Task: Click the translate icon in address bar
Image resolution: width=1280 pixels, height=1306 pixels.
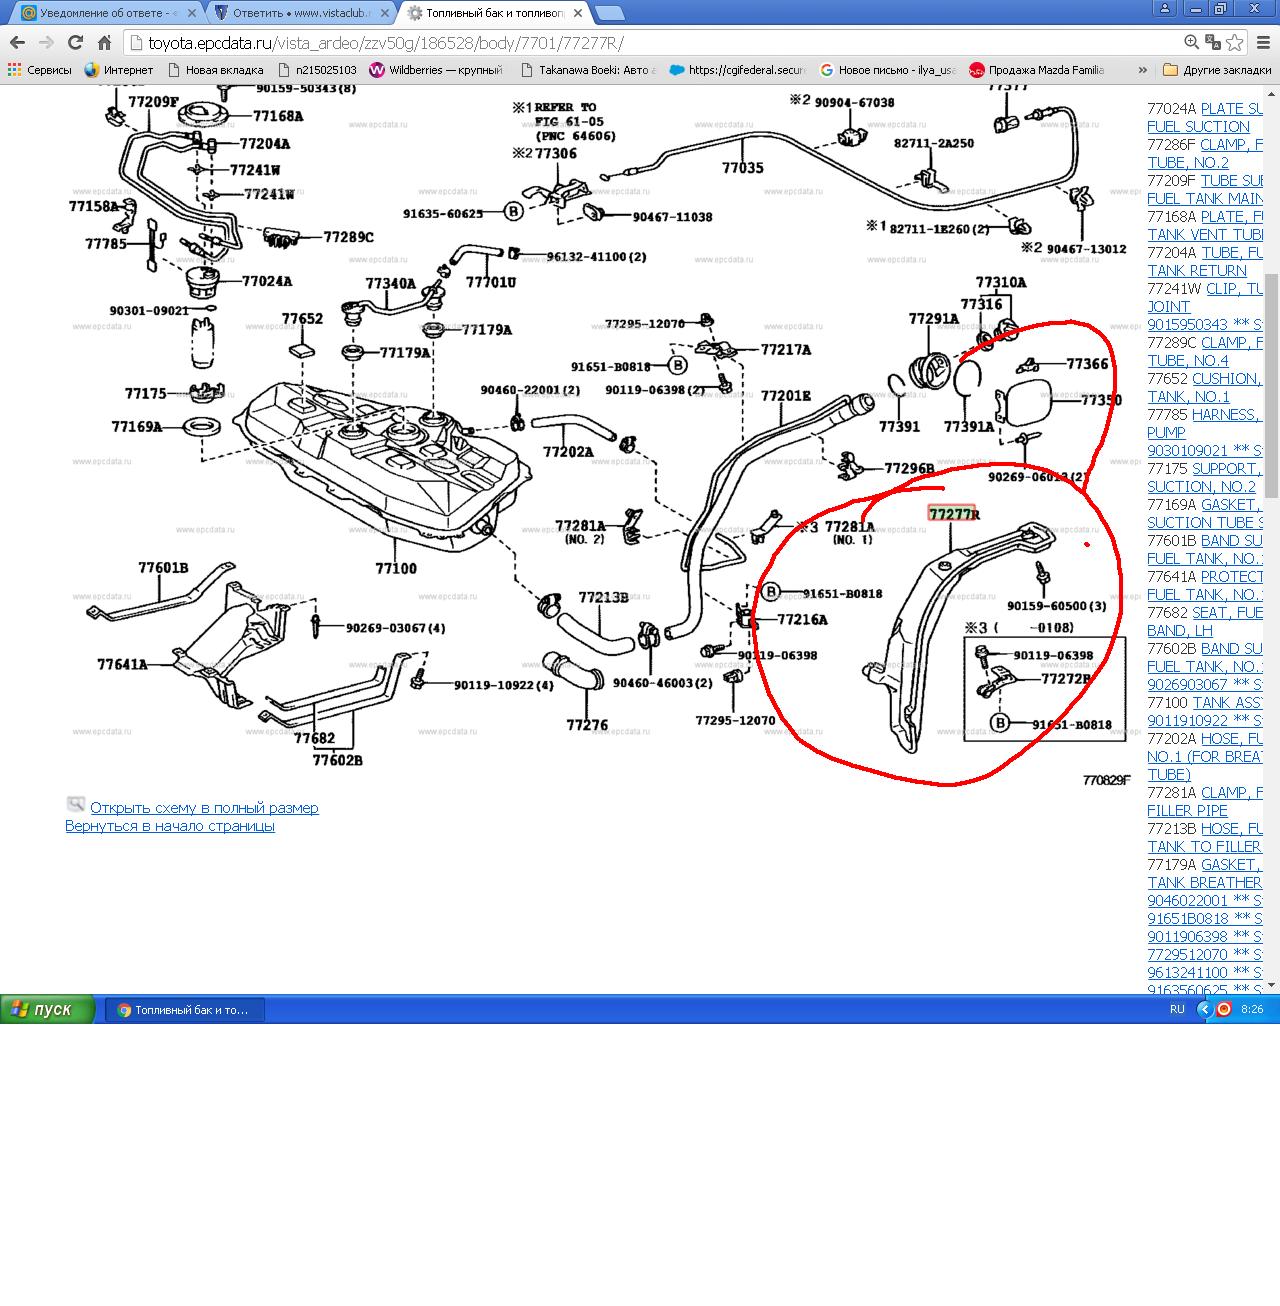Action: pos(1213,42)
